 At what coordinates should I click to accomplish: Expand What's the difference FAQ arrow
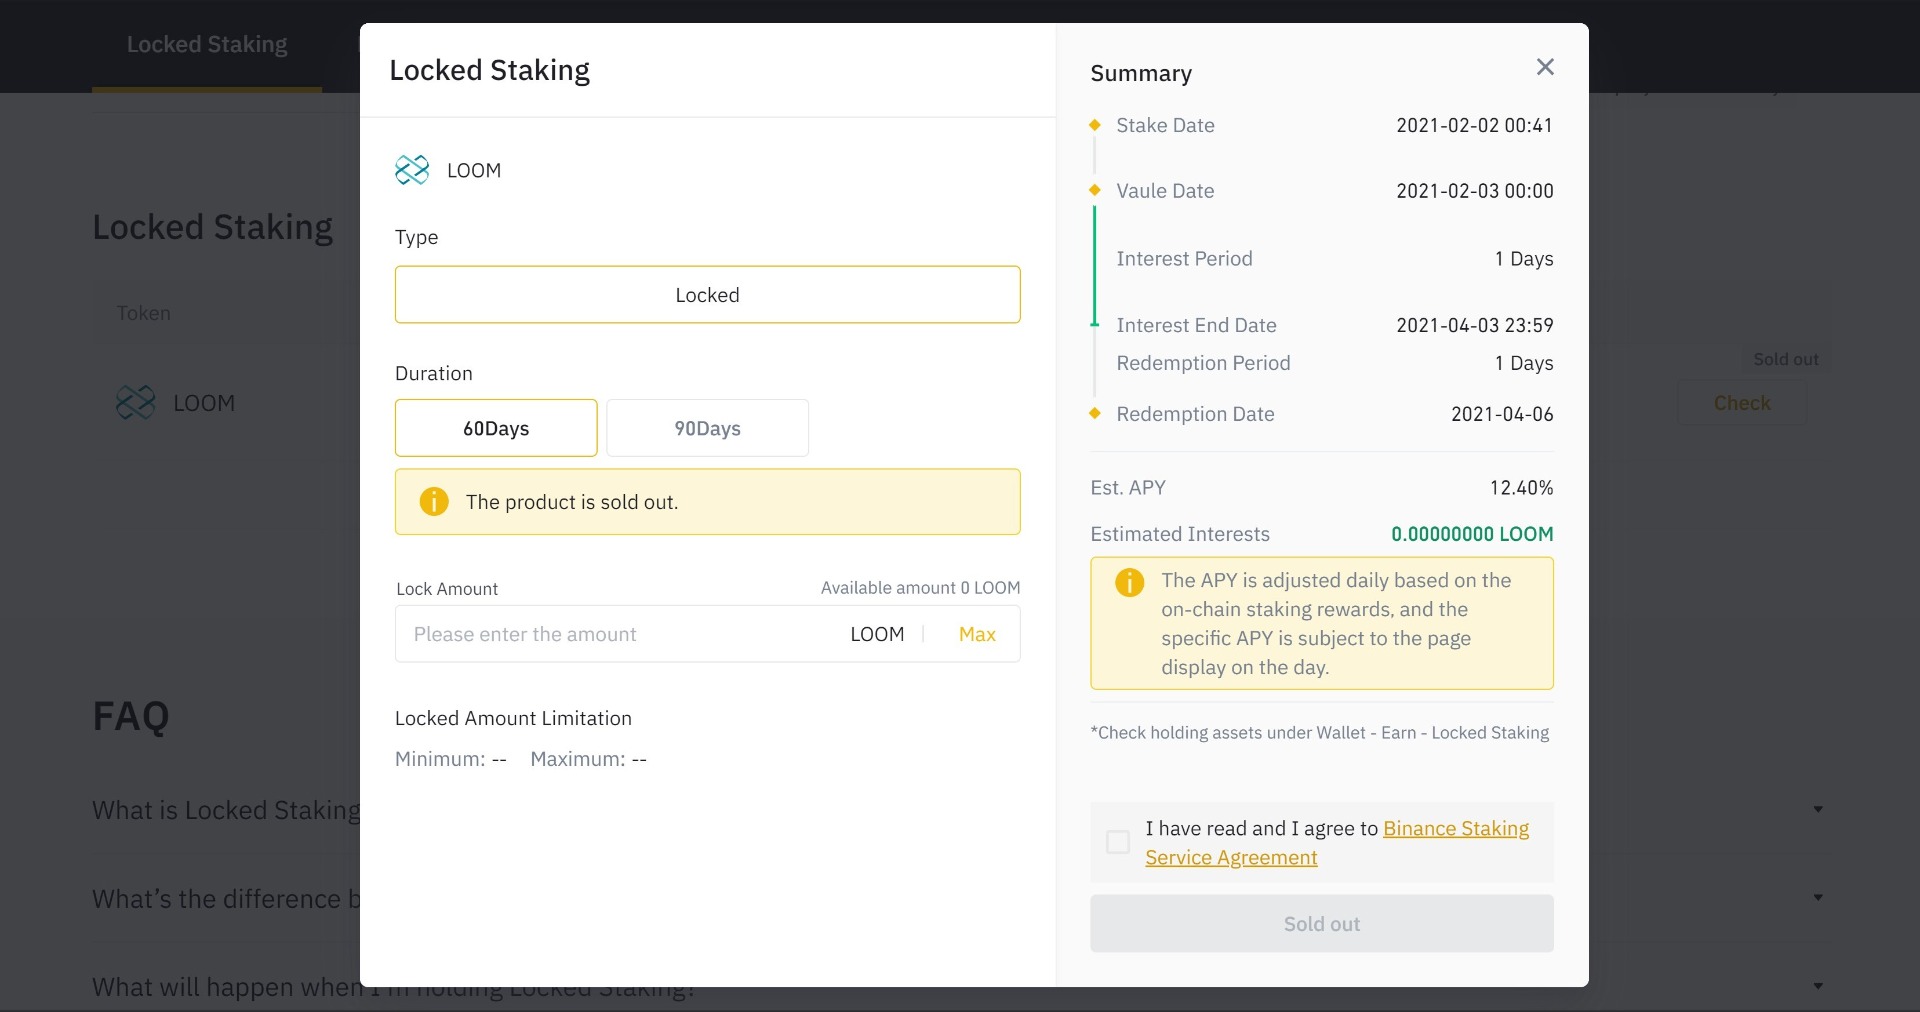[1818, 898]
